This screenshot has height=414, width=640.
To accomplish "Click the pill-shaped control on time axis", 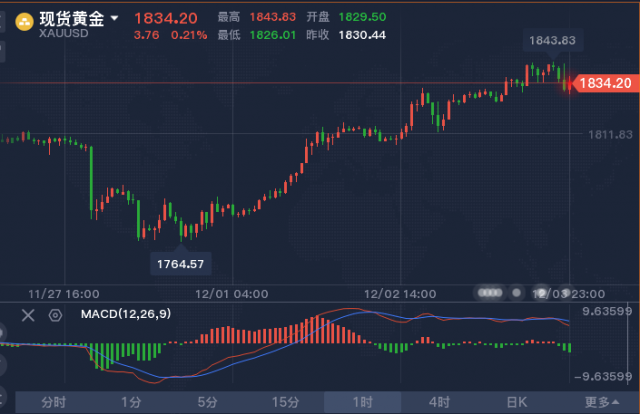I will click(x=490, y=292).
